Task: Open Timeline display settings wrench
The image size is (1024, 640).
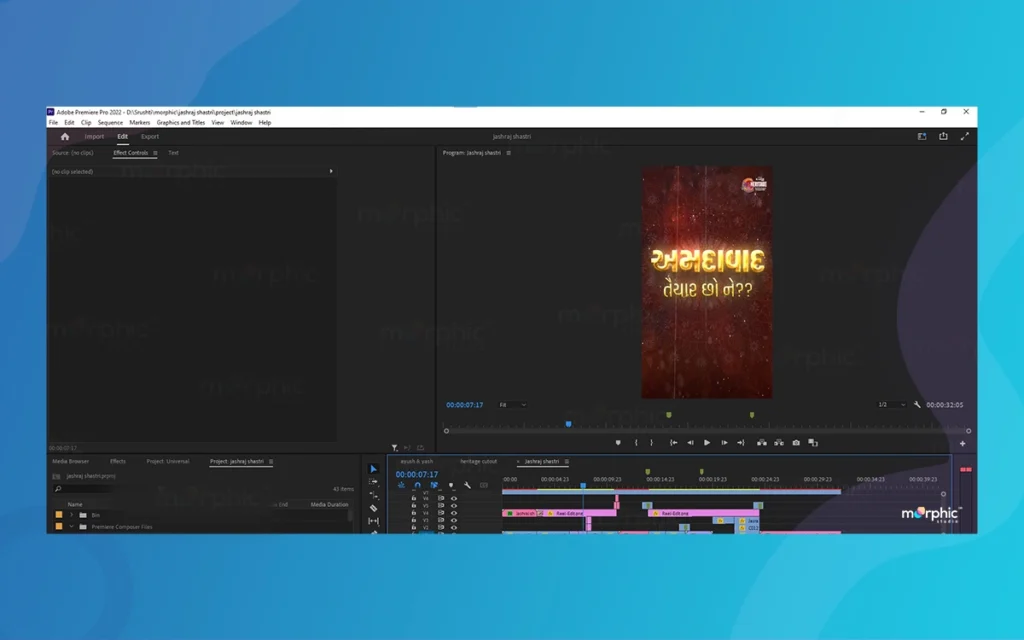Action: 467,485
